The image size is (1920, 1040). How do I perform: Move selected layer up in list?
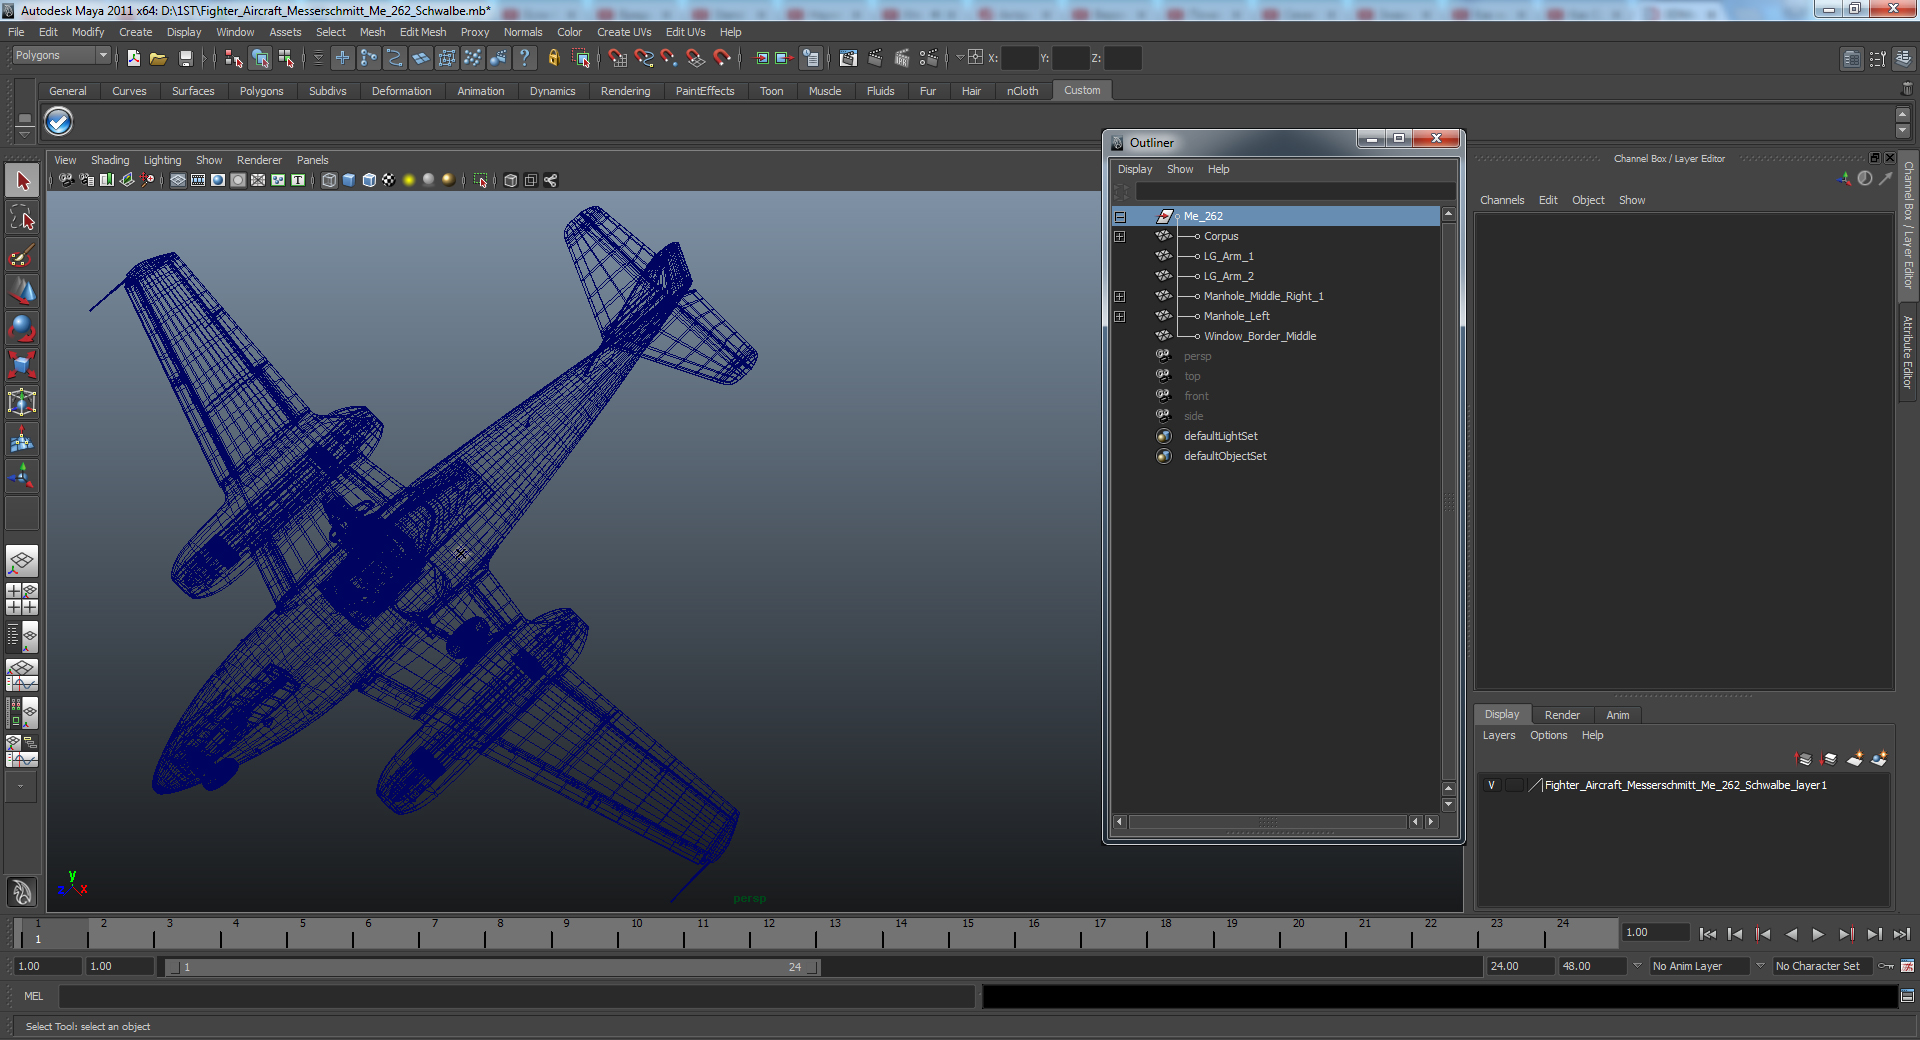(x=1804, y=759)
